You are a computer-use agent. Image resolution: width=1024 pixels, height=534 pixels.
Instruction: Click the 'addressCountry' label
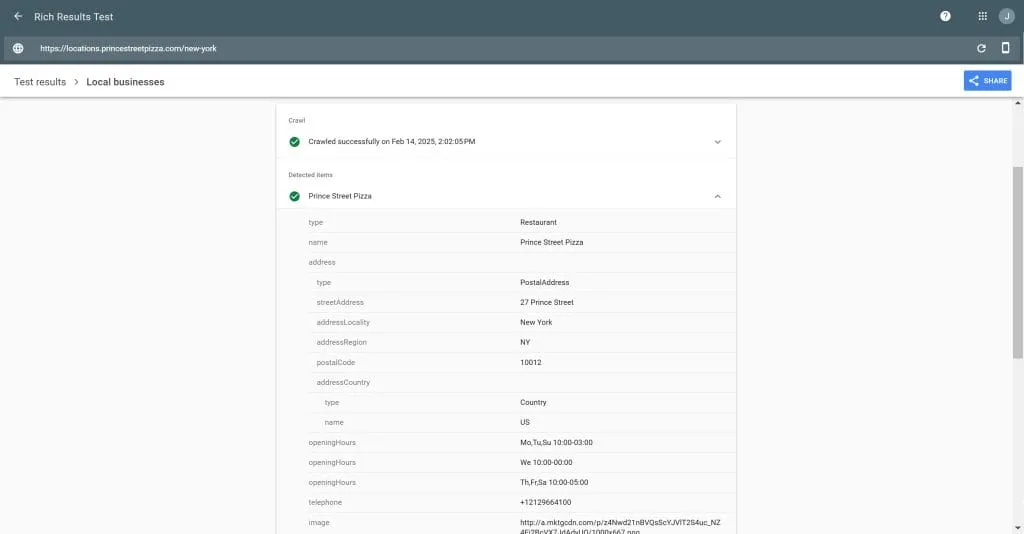point(343,383)
